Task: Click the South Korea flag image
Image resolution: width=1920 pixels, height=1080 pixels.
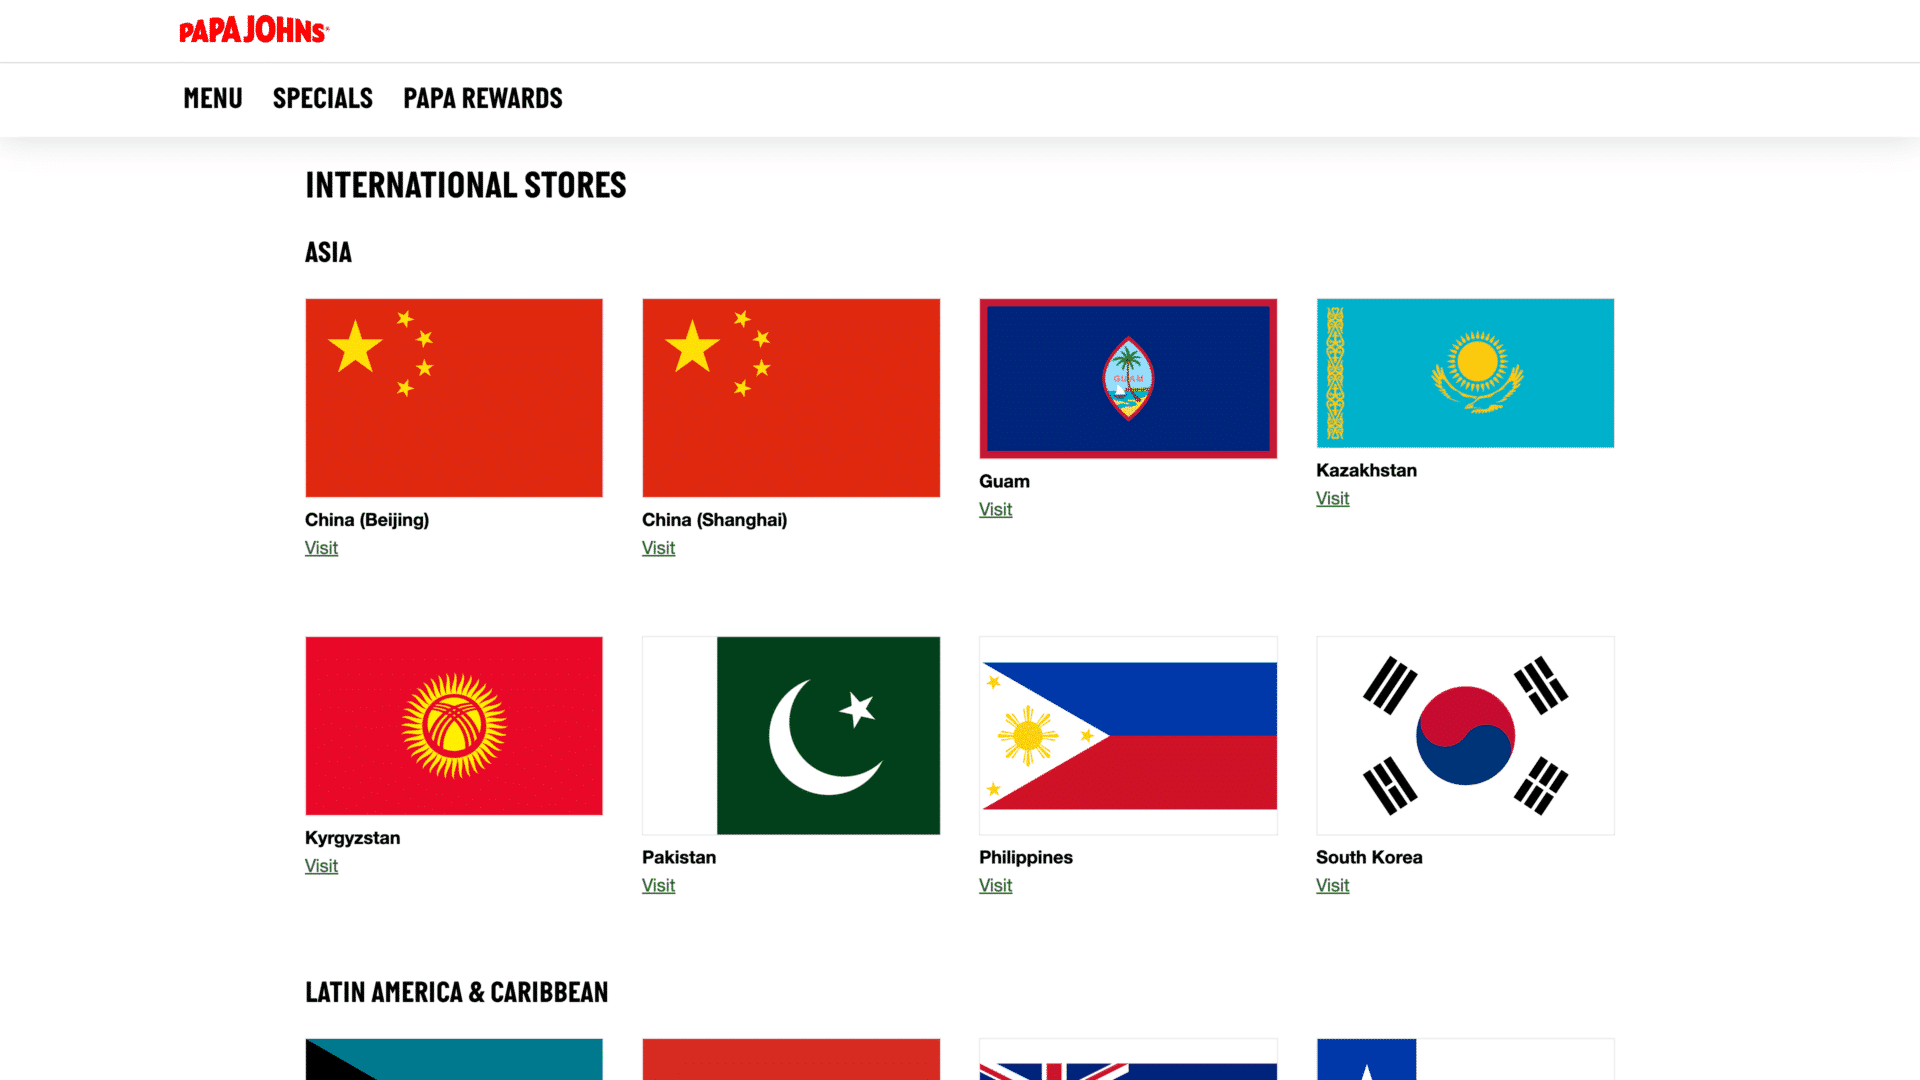Action: pyautogui.click(x=1465, y=735)
